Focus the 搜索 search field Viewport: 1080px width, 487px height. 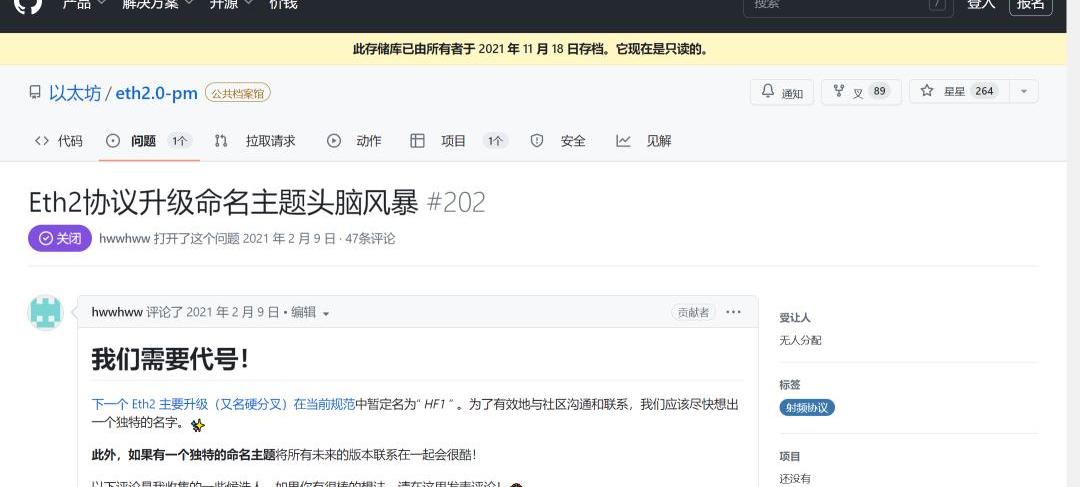coord(848,6)
